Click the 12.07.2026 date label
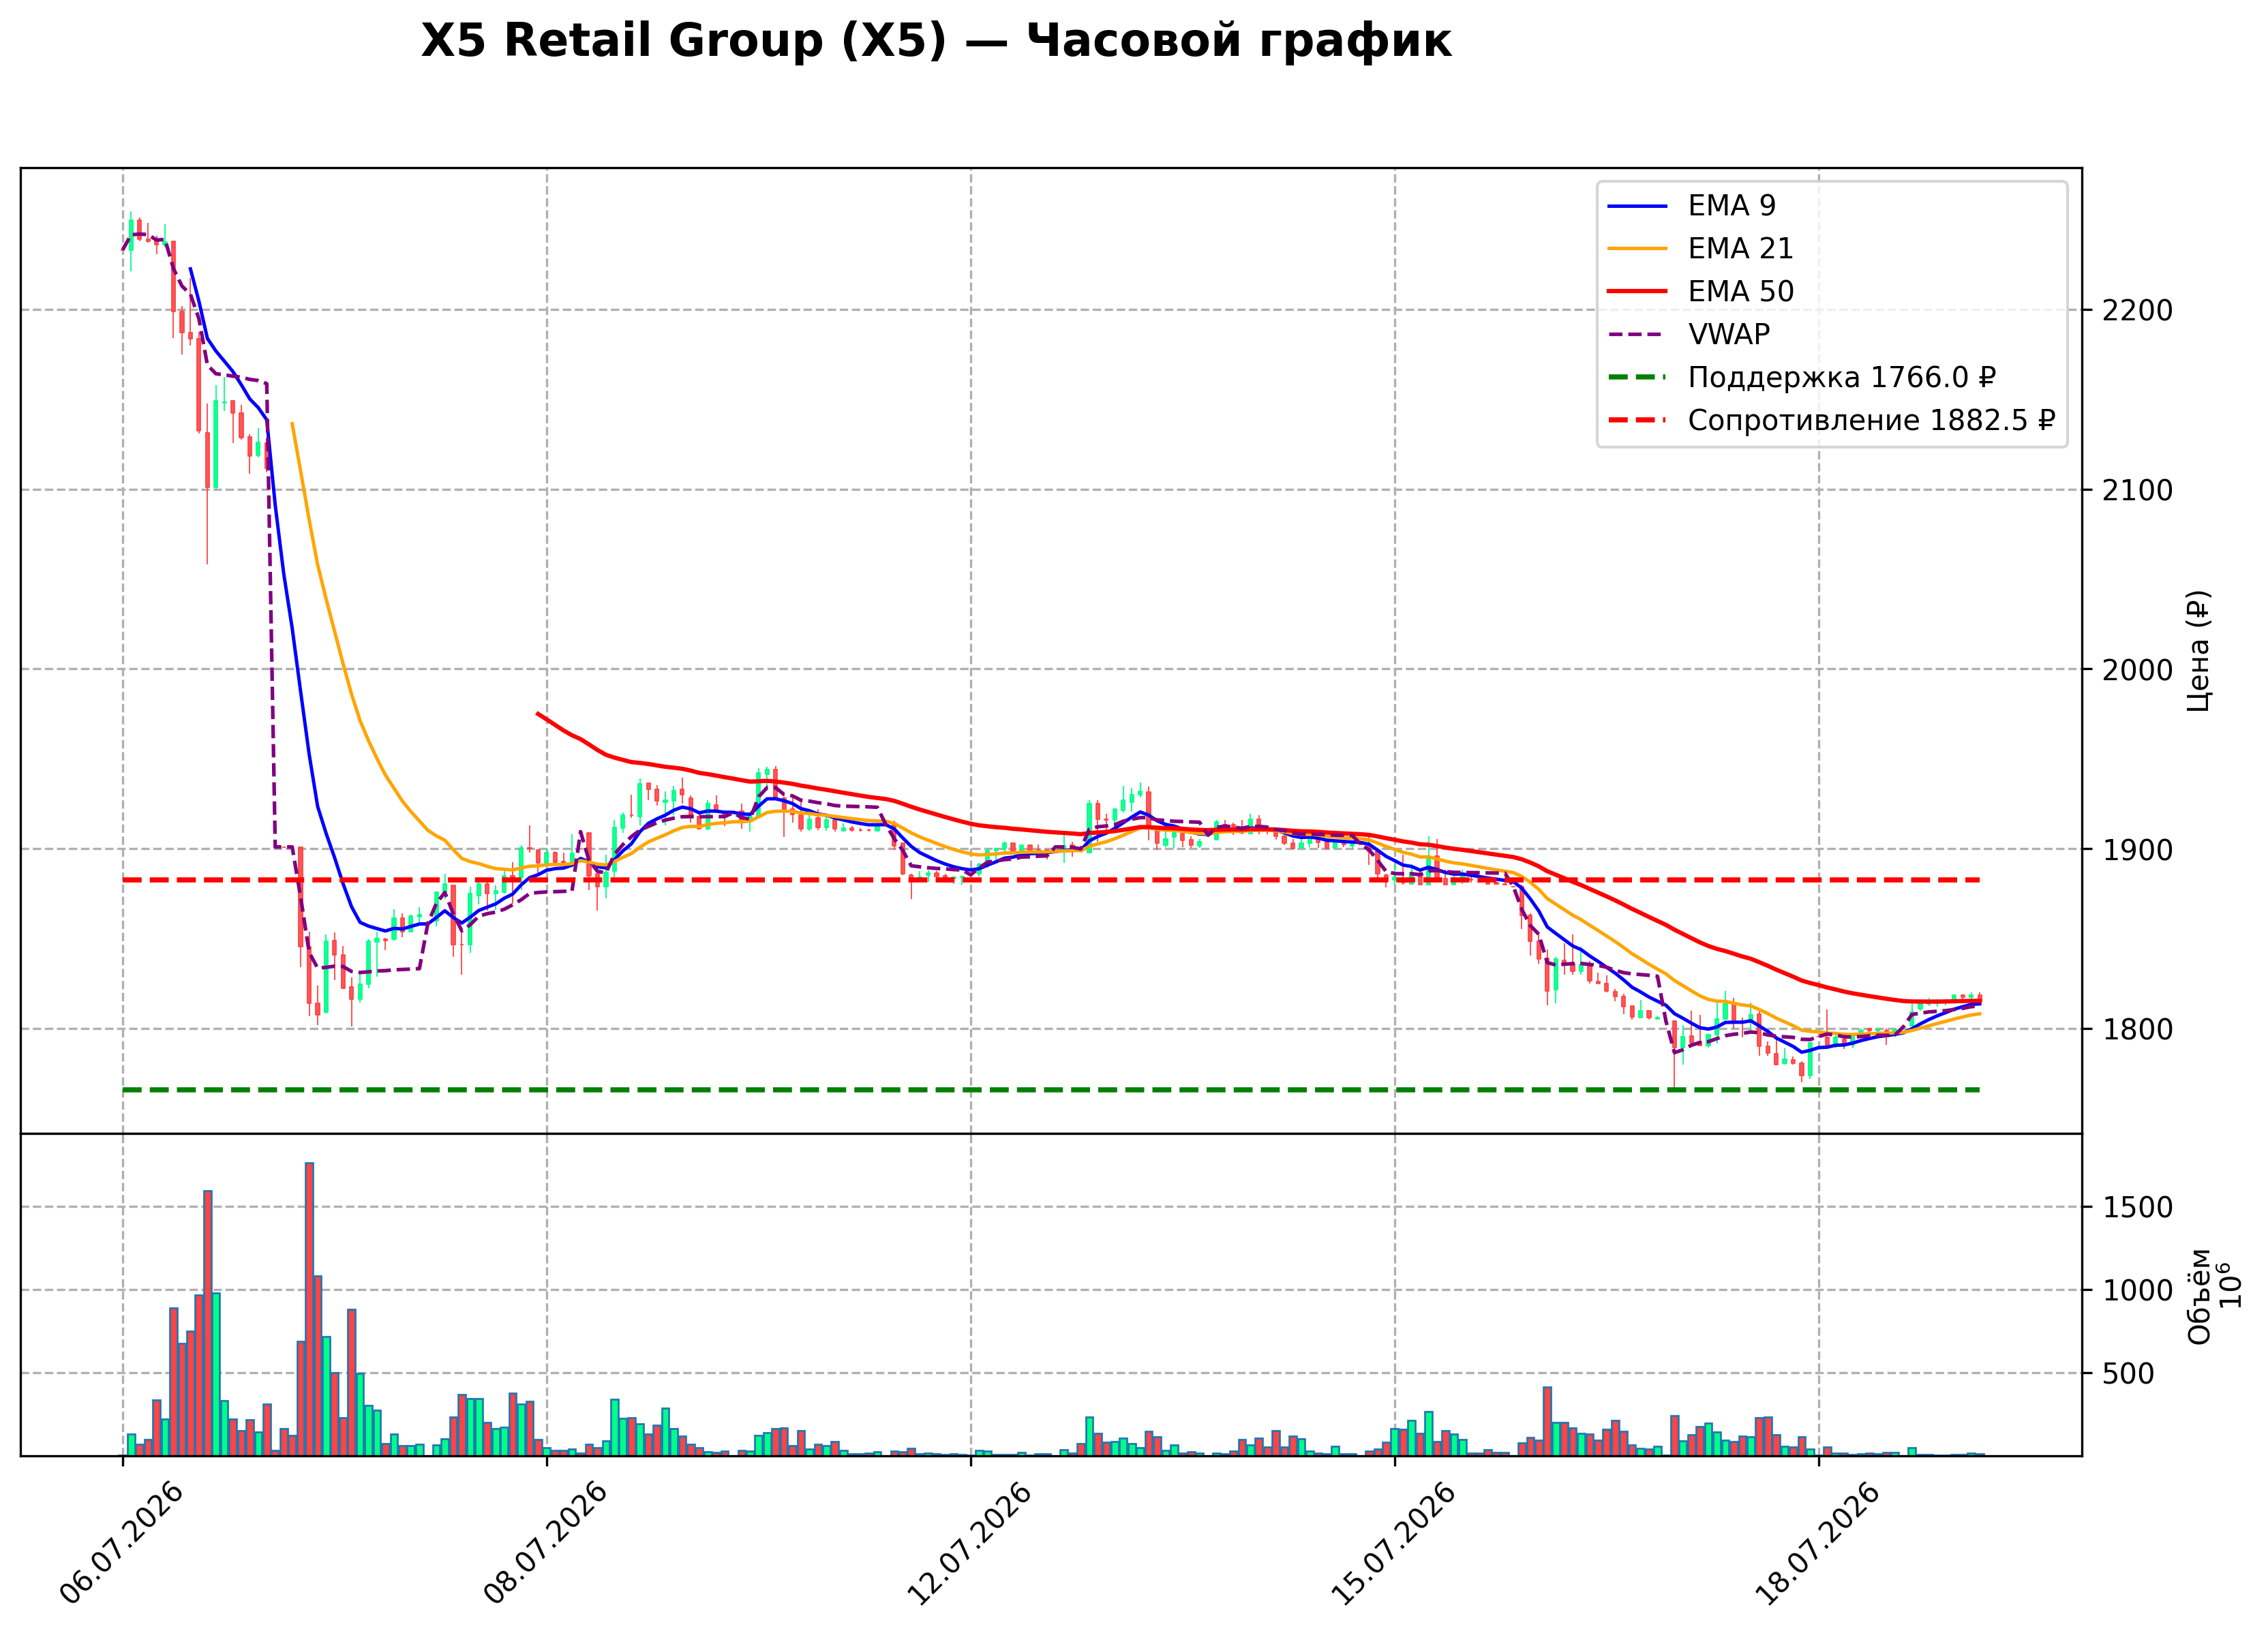The width and height of the screenshot is (2268, 1631). pos(970,1543)
